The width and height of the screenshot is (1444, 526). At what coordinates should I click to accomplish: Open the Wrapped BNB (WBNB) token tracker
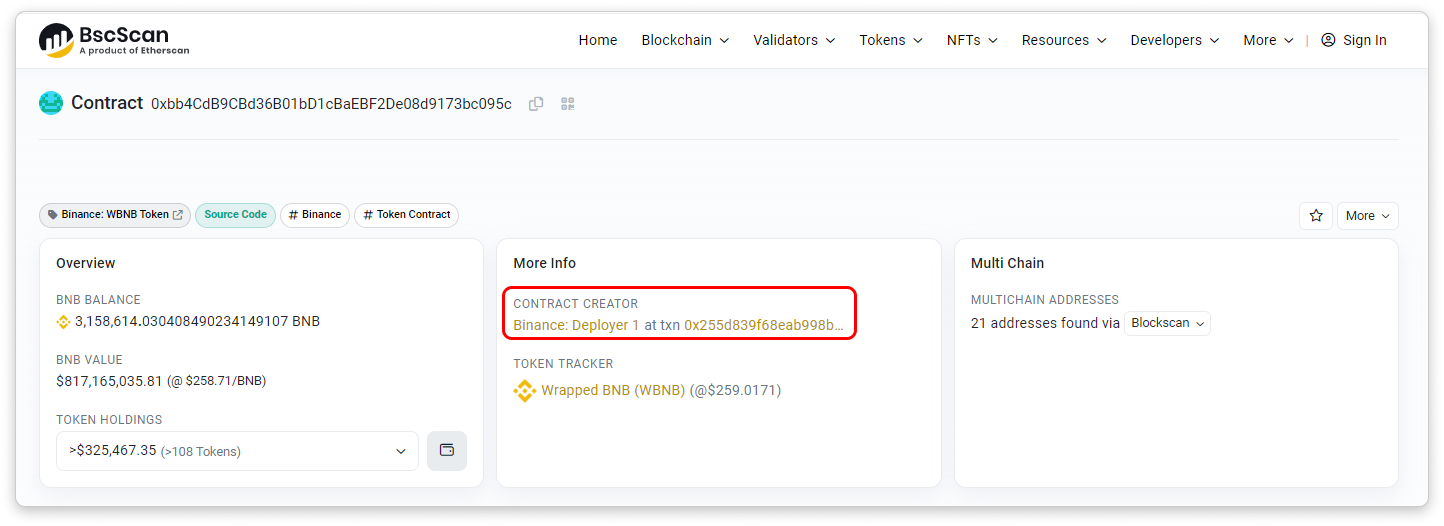point(613,391)
